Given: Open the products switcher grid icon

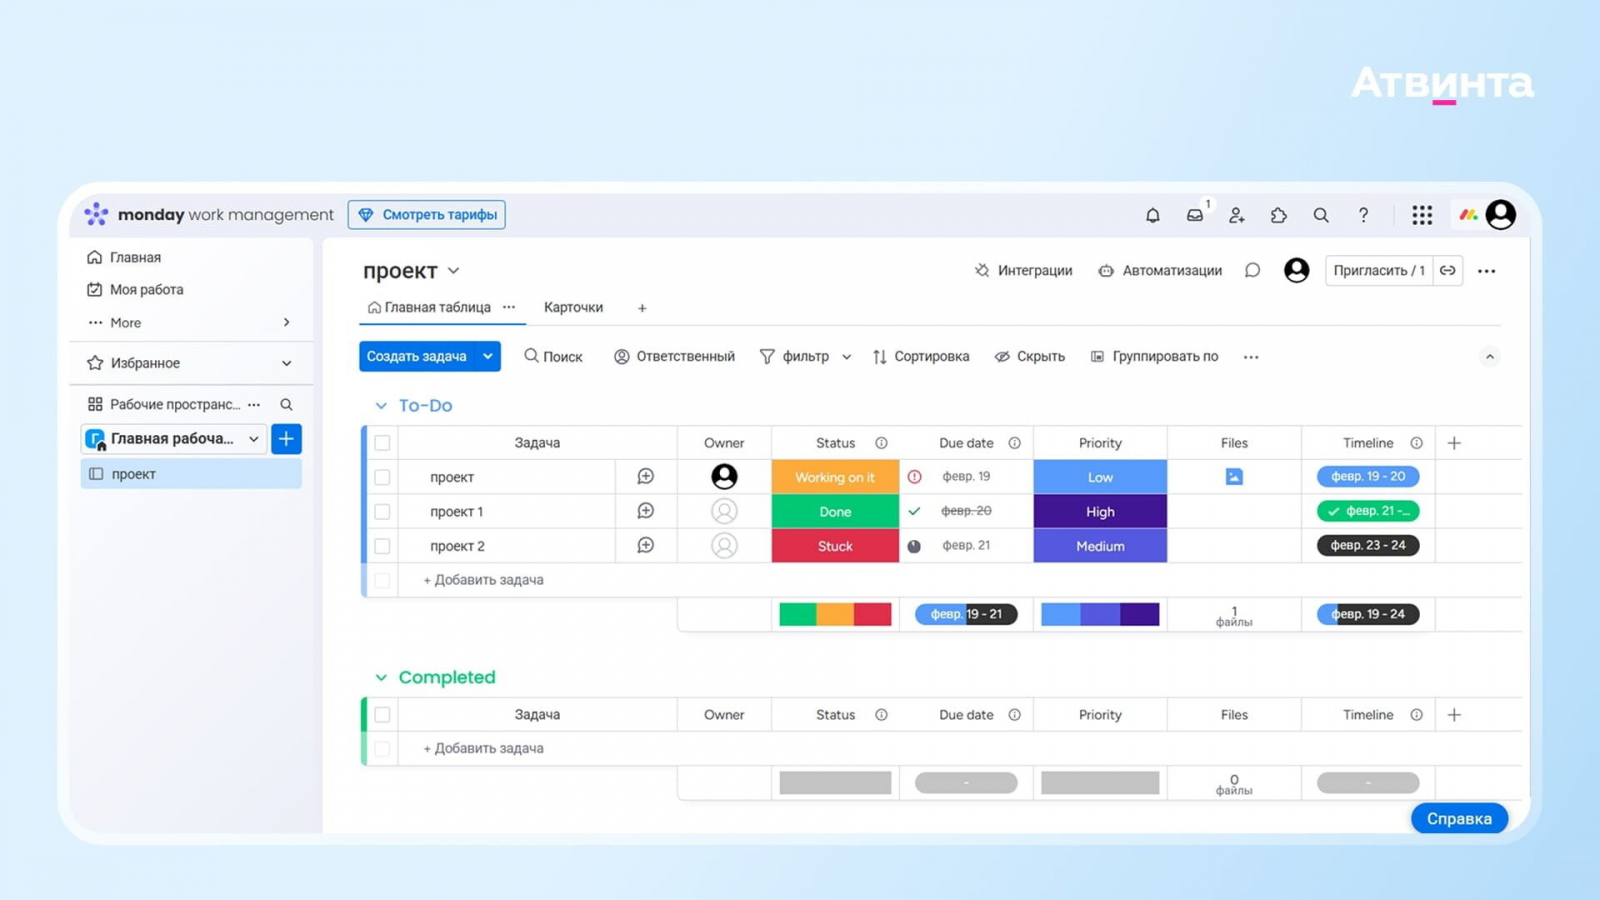Looking at the screenshot, I should pos(1422,215).
